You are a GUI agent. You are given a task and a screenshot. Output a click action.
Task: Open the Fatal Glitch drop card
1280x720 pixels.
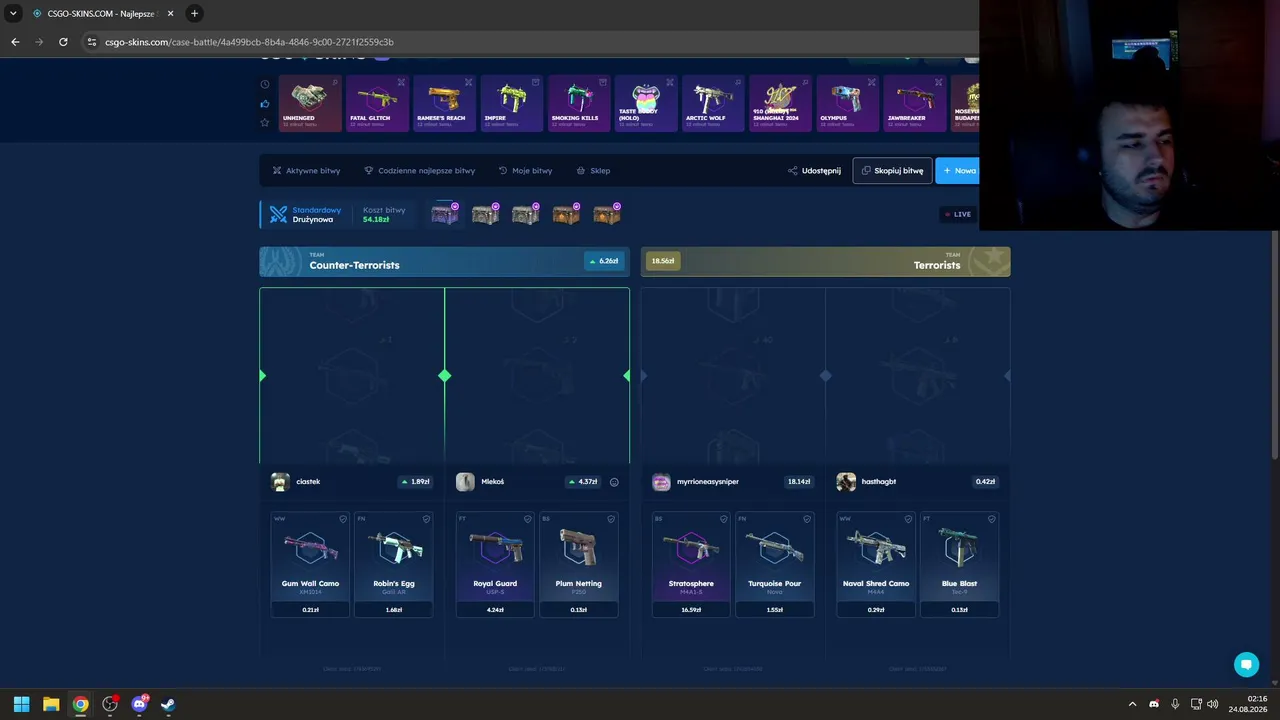pos(377,103)
